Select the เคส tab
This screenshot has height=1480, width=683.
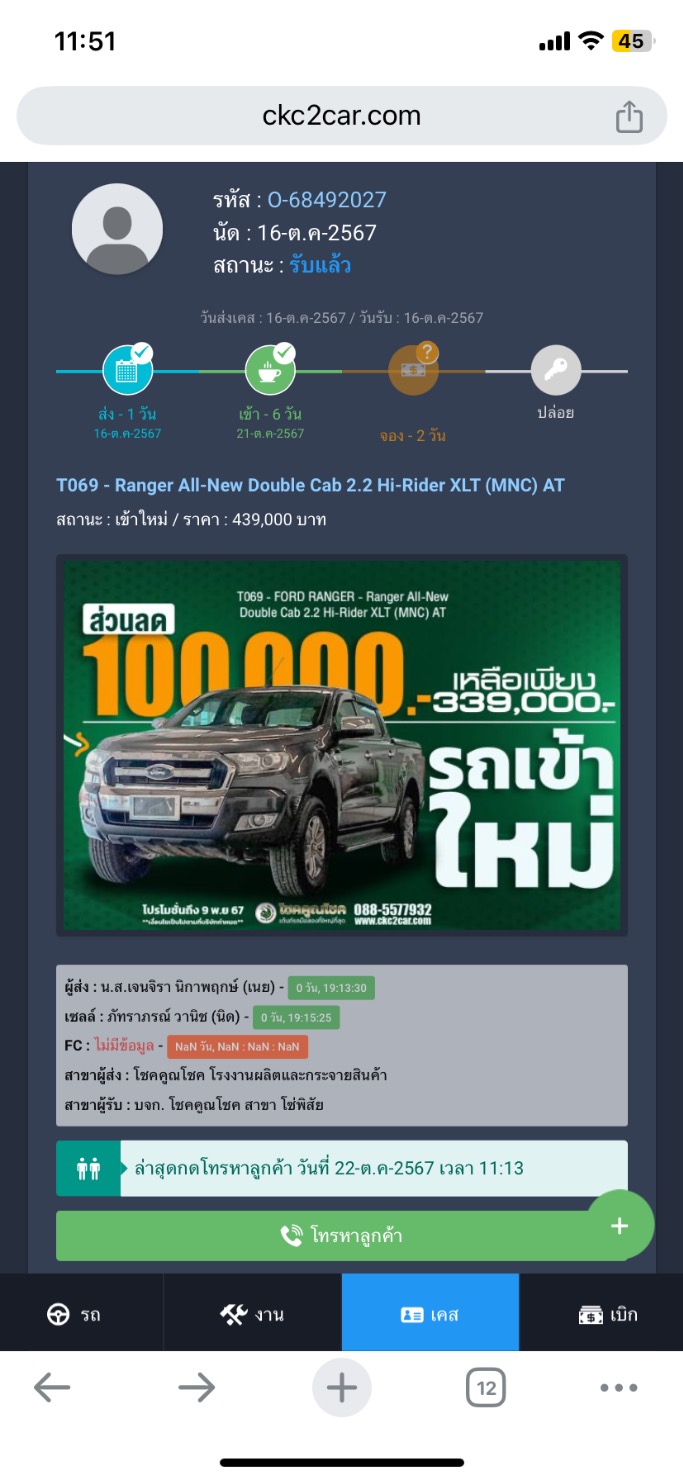[430, 1314]
